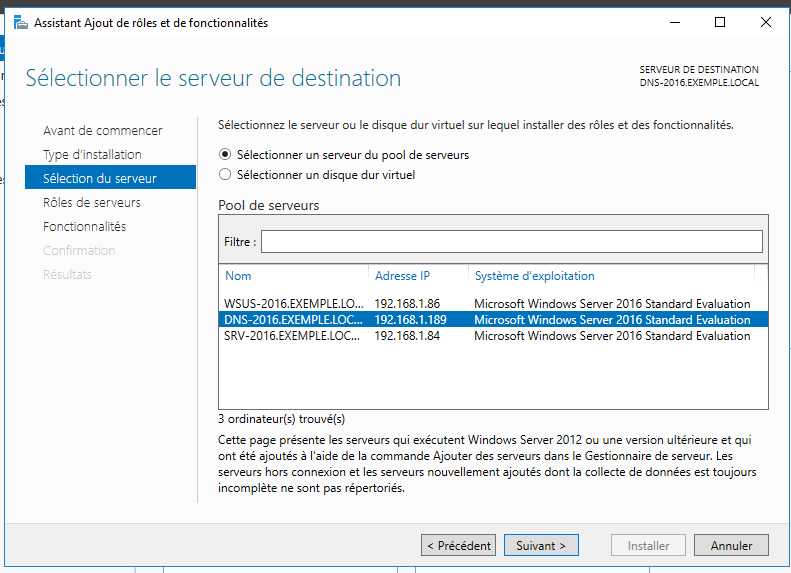Minimize the role wizard window
791x573 pixels.
pos(675,23)
